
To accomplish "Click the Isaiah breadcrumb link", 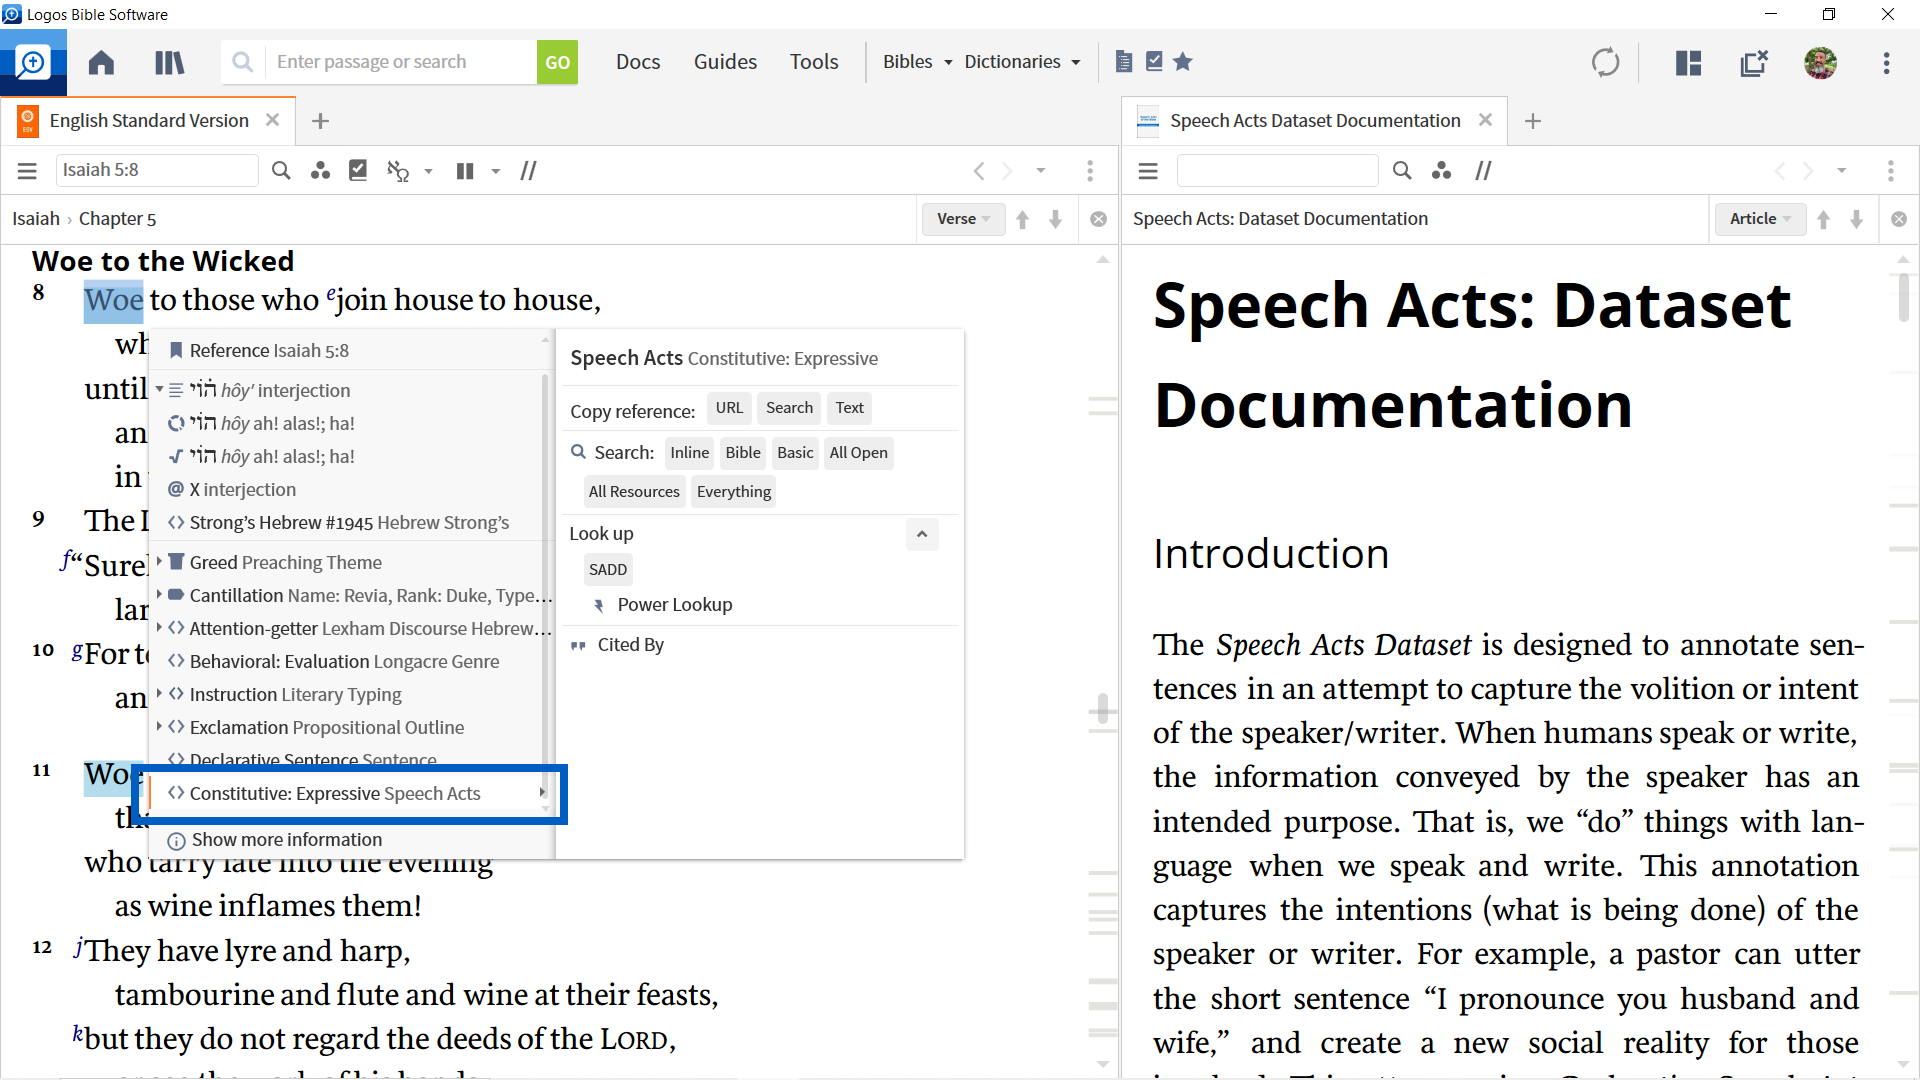I will (x=36, y=219).
